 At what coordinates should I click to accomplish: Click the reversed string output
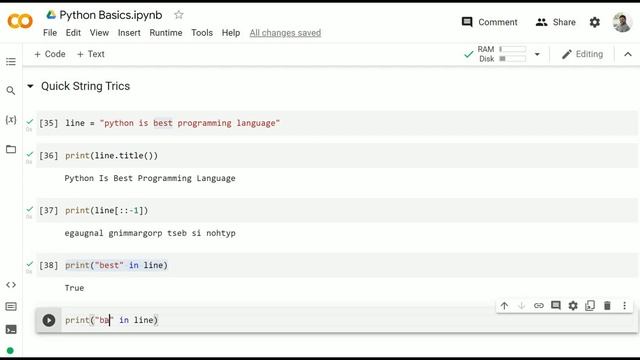coord(150,233)
